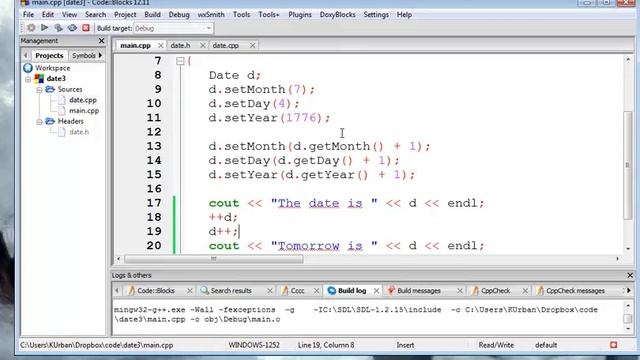Click the log tabs scroll right arrow
Viewport: 640px width, 360px height.
pyautogui.click(x=629, y=290)
